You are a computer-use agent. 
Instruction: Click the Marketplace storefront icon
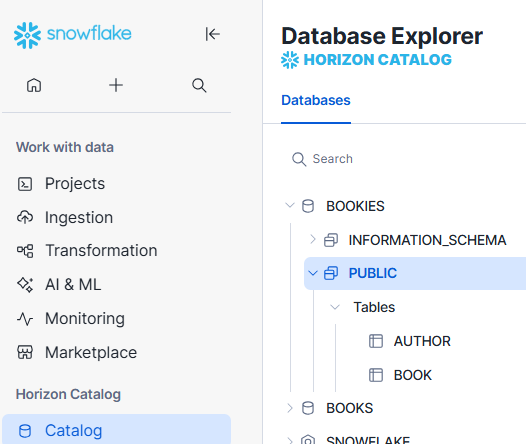tap(25, 352)
